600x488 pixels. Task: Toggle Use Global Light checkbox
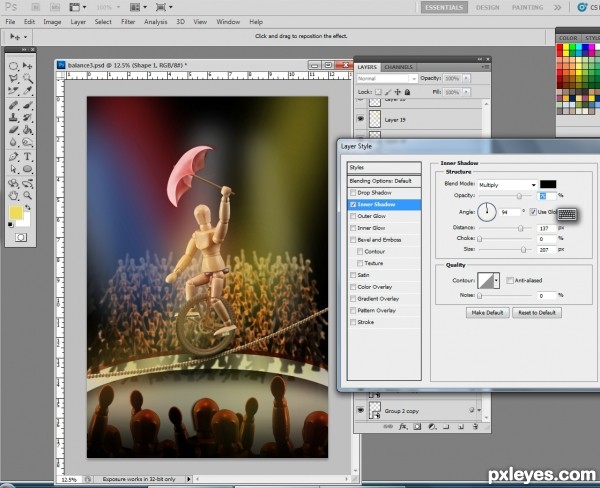[x=533, y=212]
